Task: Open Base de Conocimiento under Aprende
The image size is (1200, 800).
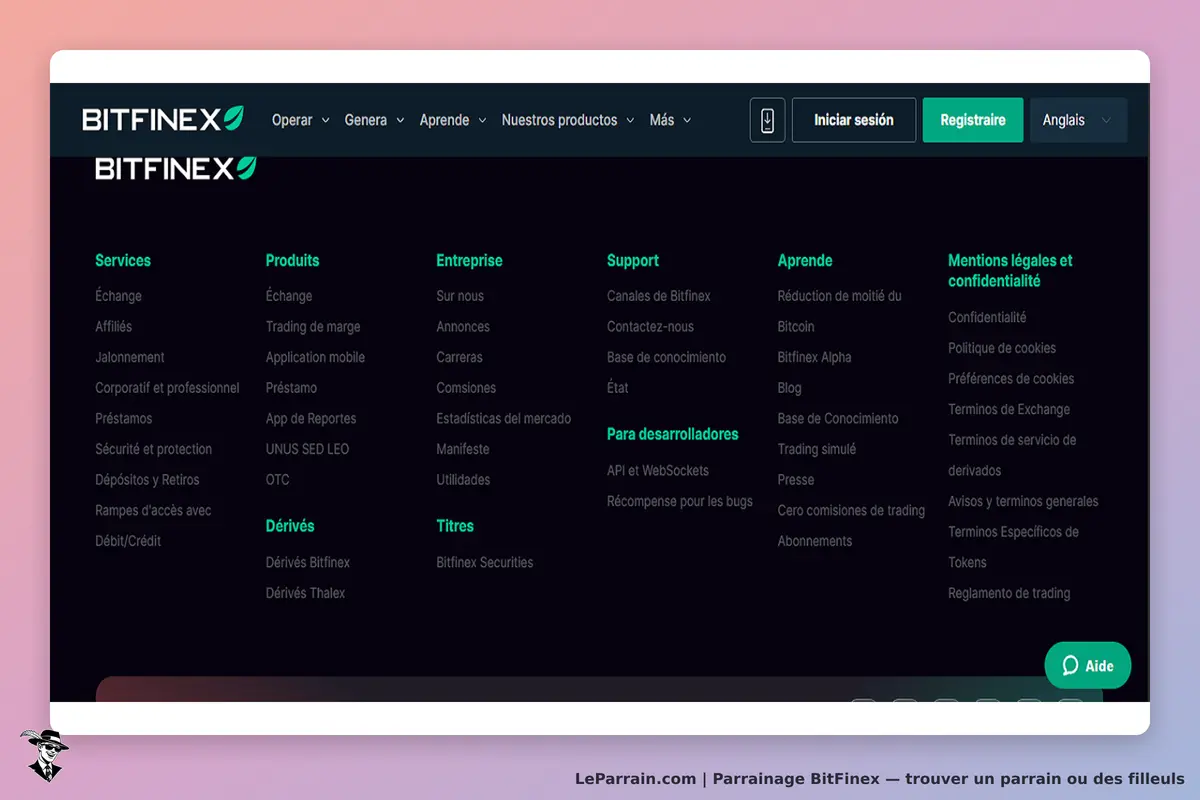Action: tap(838, 419)
